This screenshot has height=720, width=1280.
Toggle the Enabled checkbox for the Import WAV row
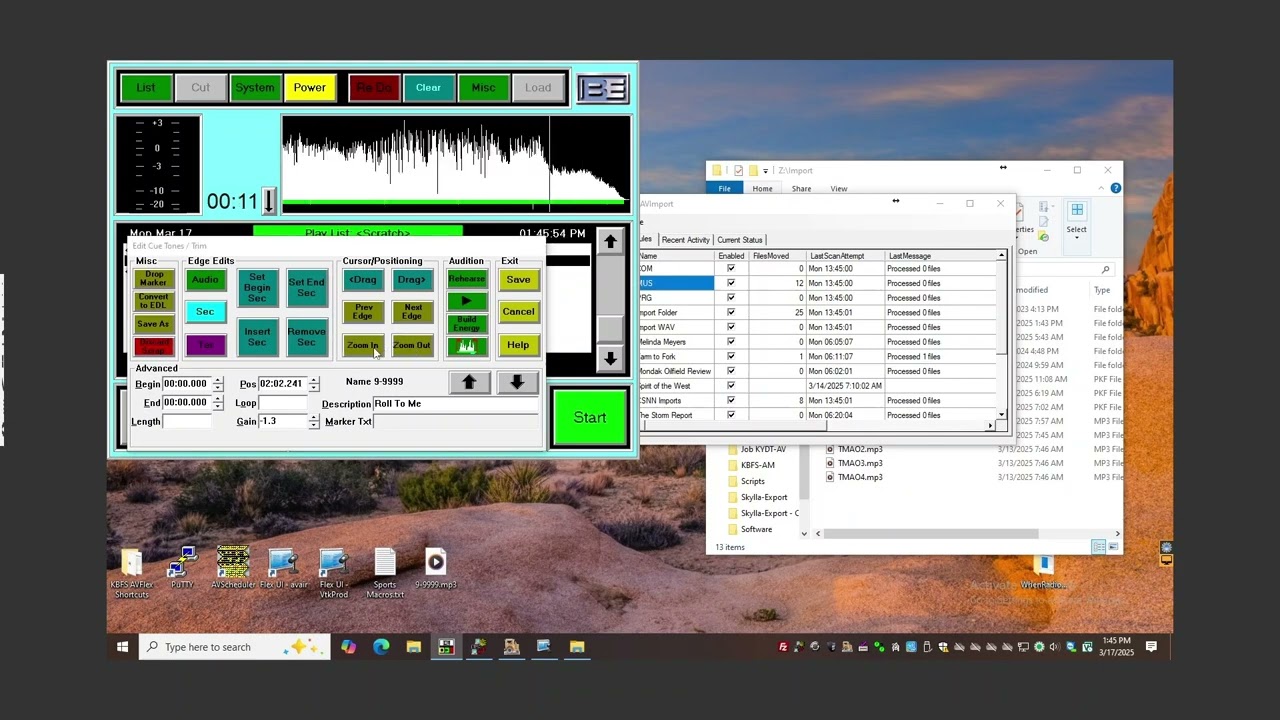[x=731, y=327]
